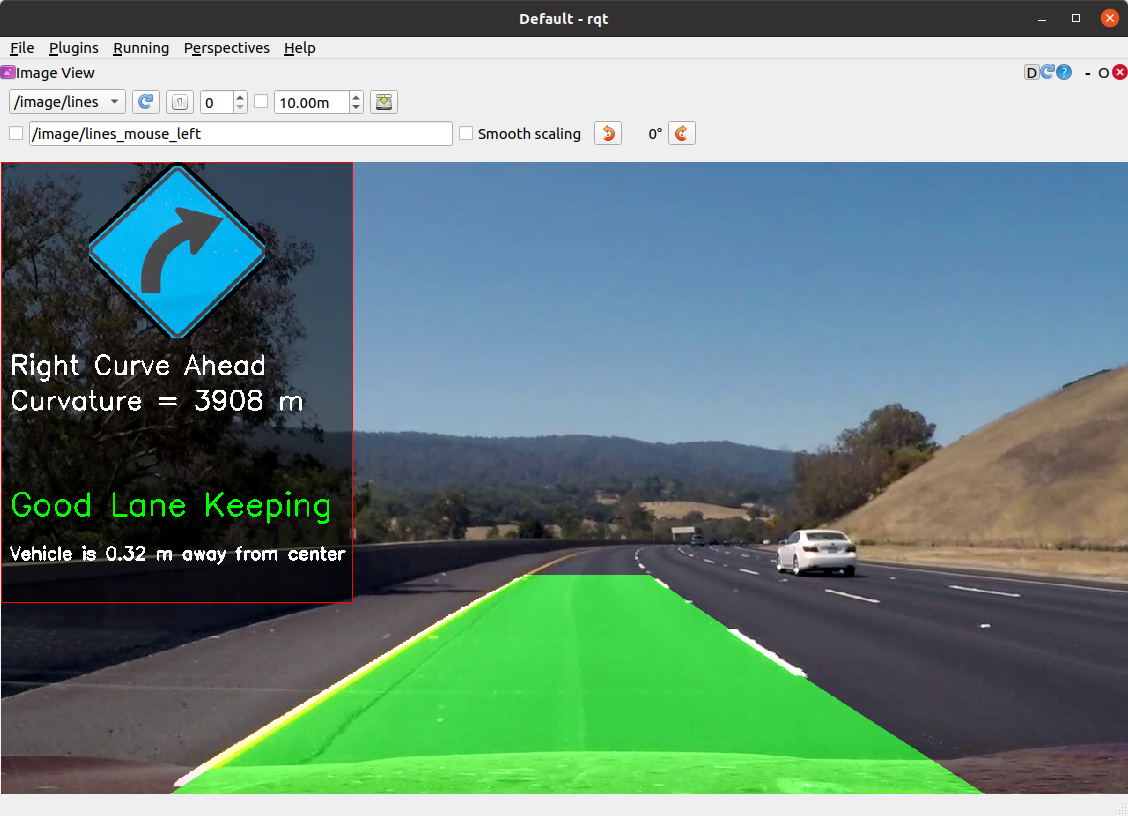Open the Plugins menu
1128x816 pixels.
[73, 48]
